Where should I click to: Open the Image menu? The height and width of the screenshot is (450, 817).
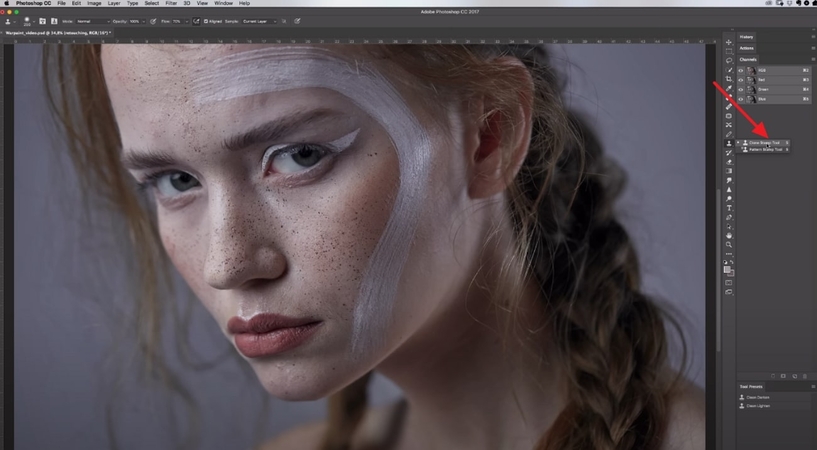[x=94, y=3]
